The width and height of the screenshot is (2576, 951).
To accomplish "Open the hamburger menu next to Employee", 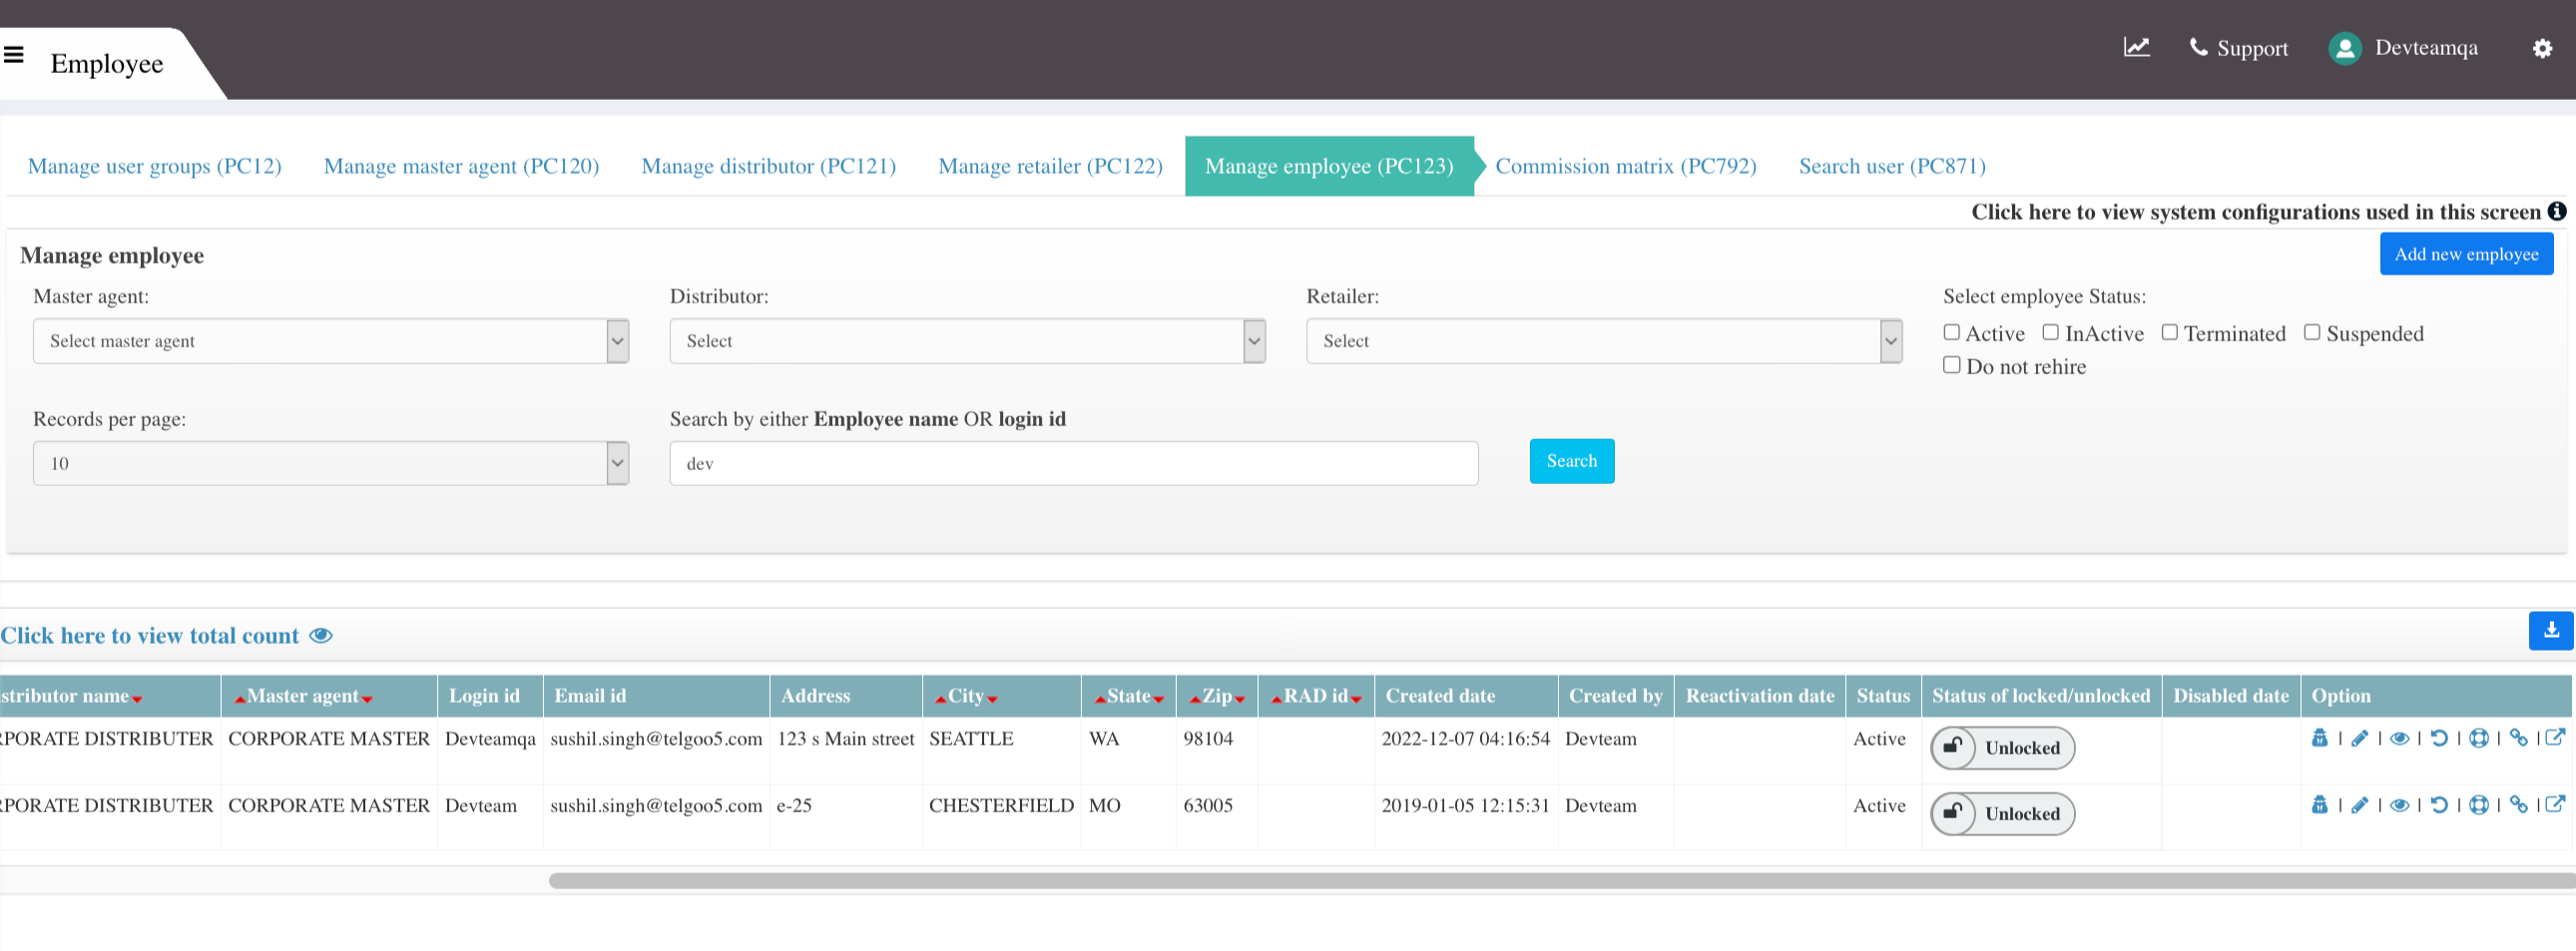I will click(14, 54).
